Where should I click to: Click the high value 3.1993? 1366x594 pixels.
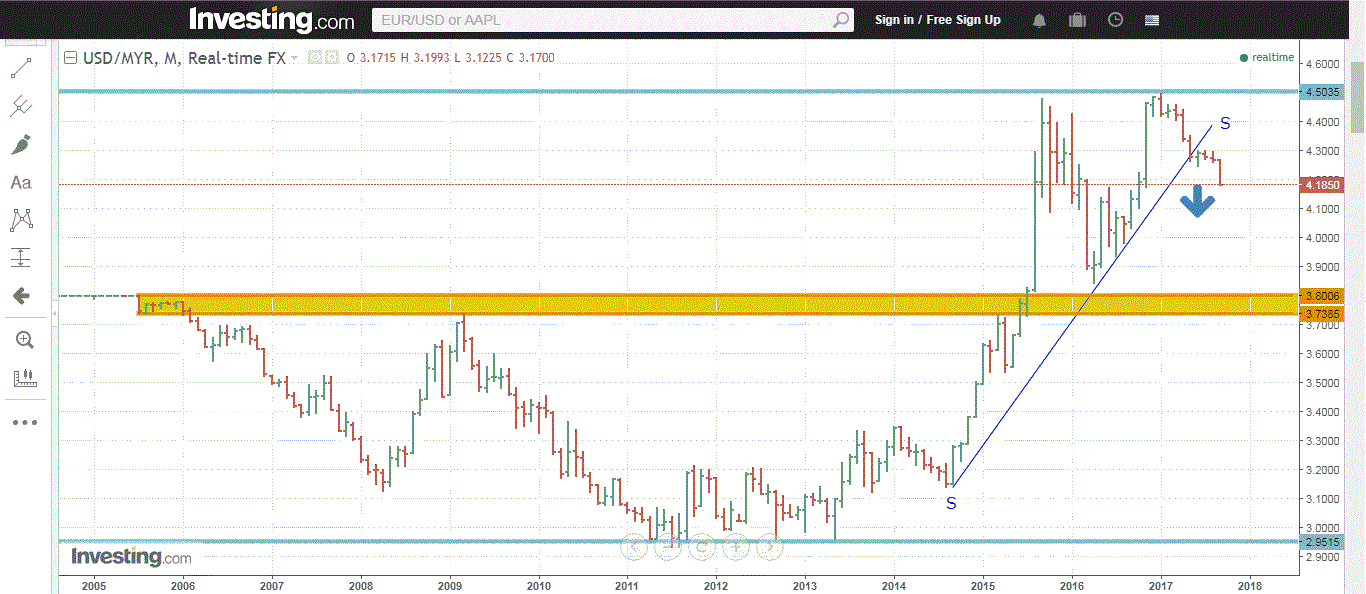[431, 58]
